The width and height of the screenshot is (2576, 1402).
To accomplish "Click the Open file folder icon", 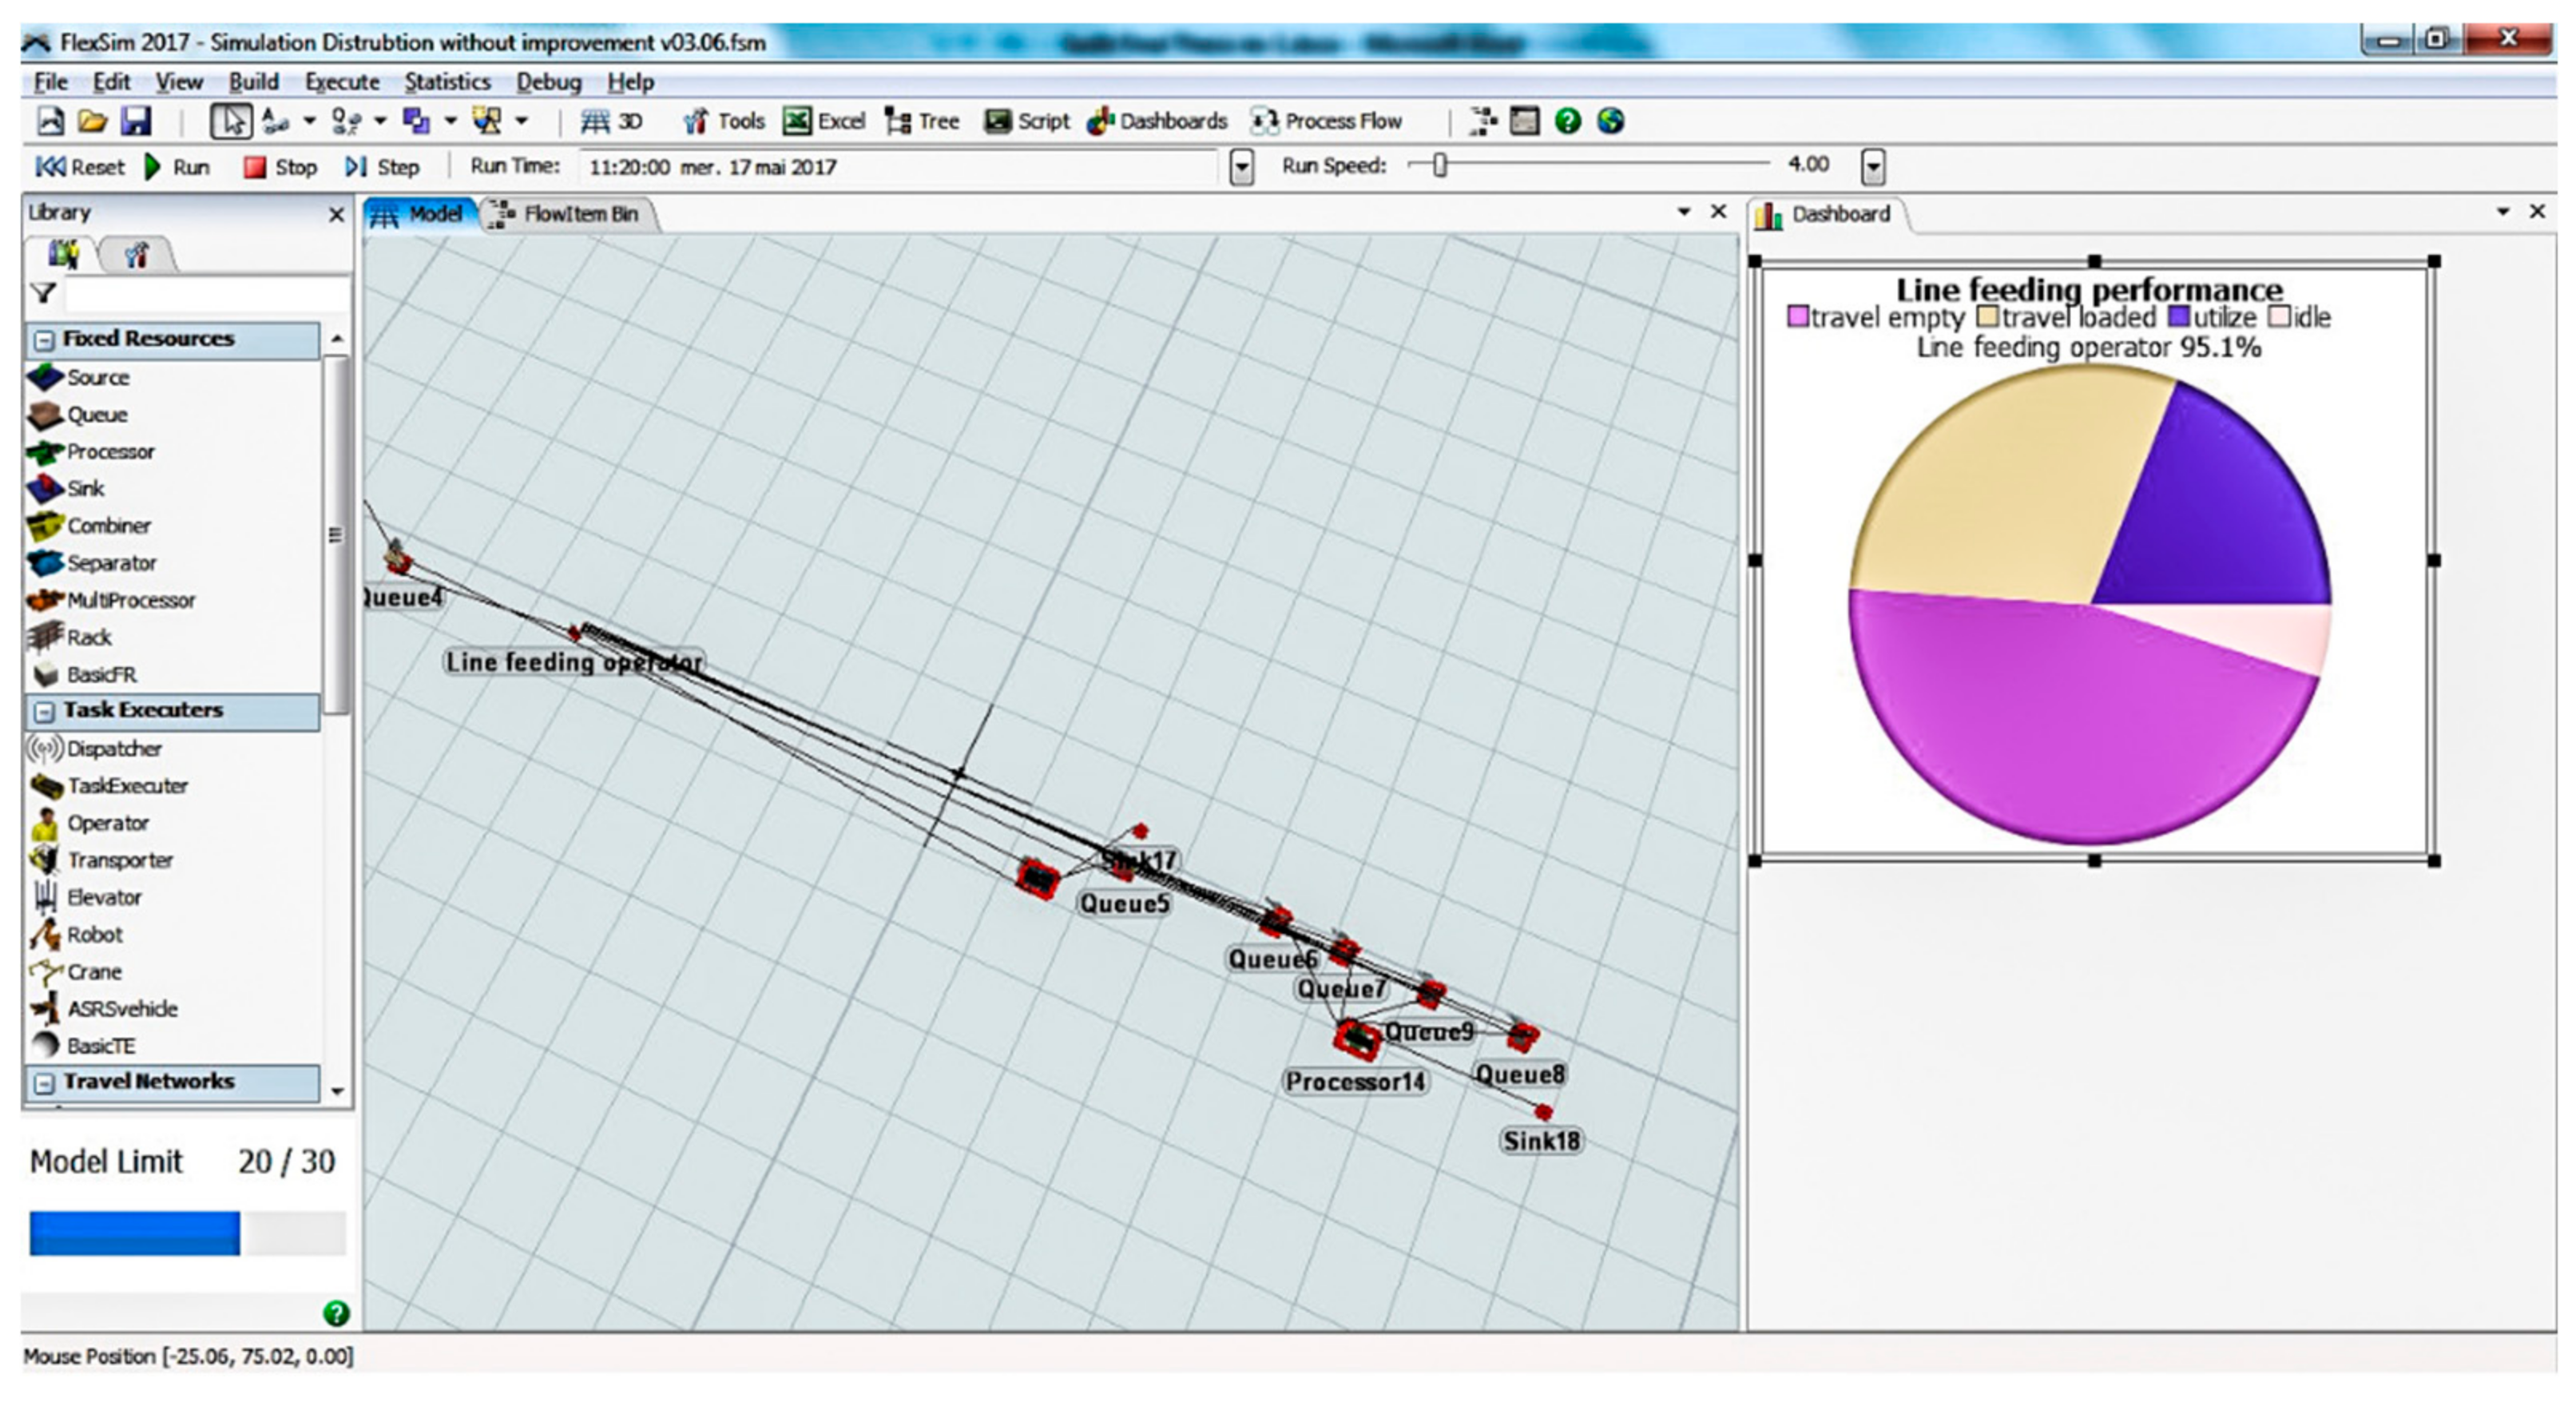I will [92, 121].
